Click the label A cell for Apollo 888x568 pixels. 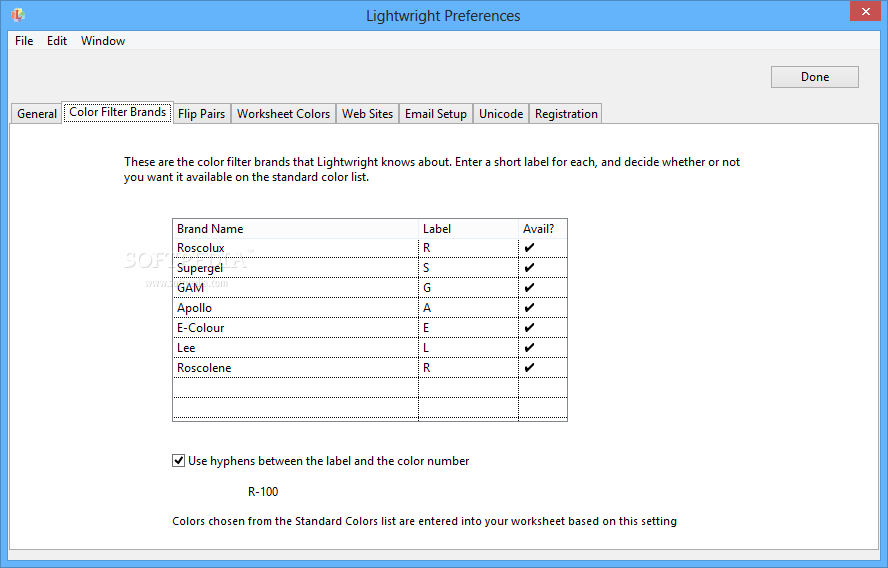tap(468, 308)
